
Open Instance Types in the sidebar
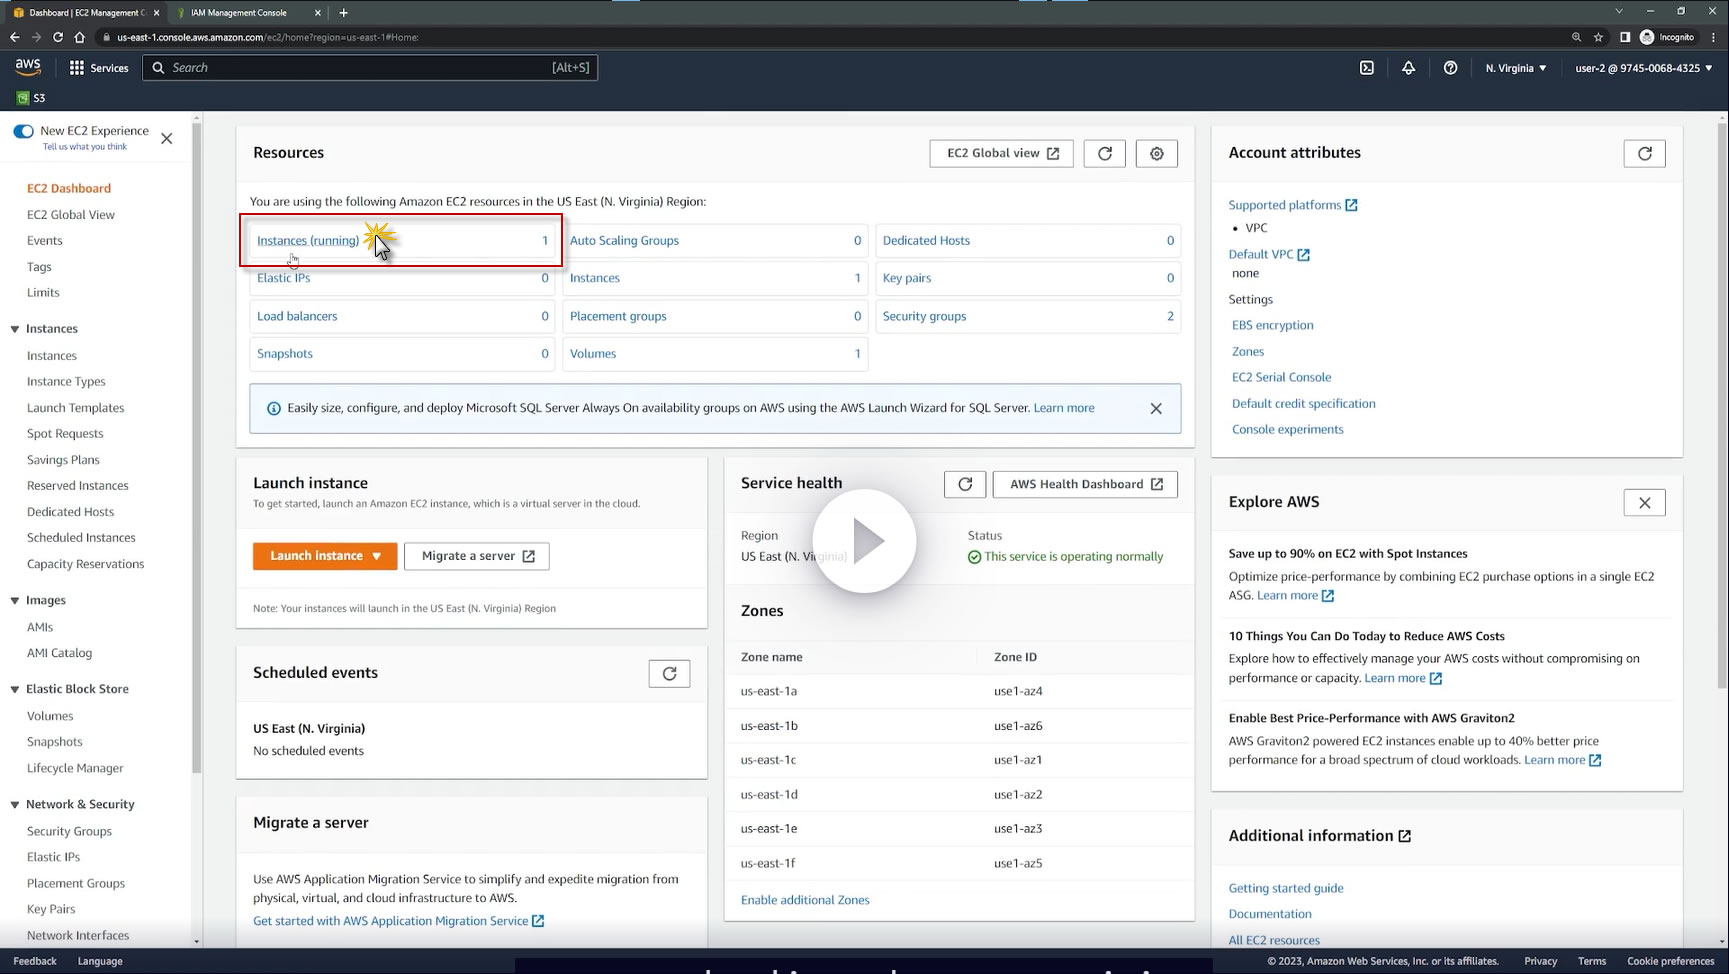66,382
